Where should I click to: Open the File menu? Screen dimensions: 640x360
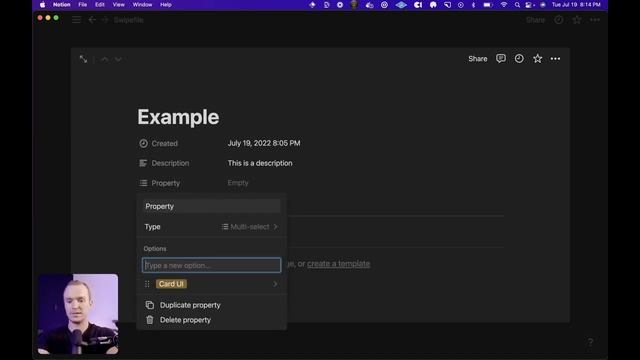pyautogui.click(x=82, y=5)
